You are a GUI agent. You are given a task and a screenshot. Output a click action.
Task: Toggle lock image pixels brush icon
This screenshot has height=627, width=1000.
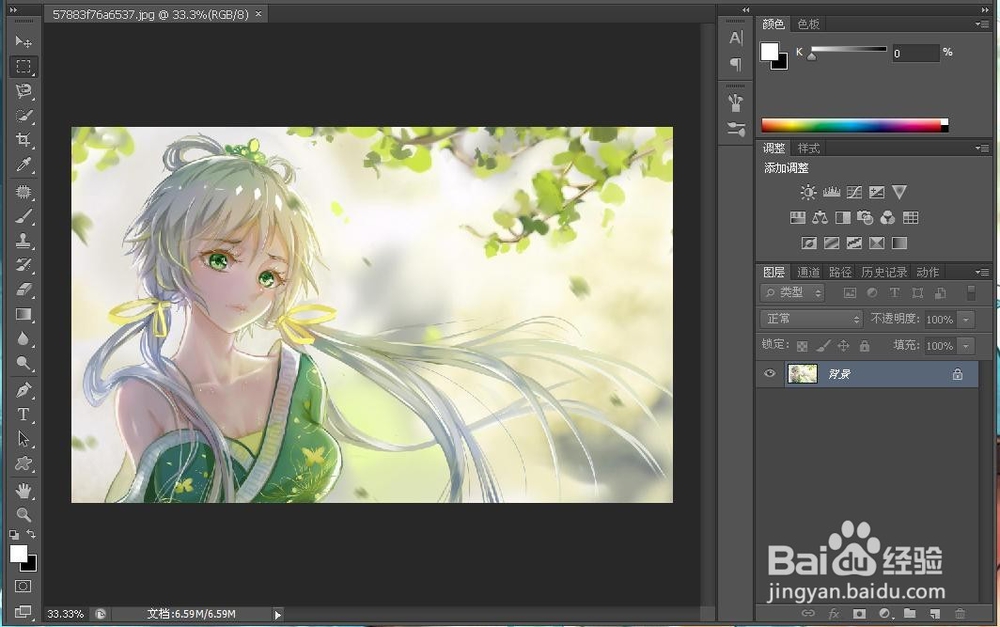pyautogui.click(x=823, y=346)
